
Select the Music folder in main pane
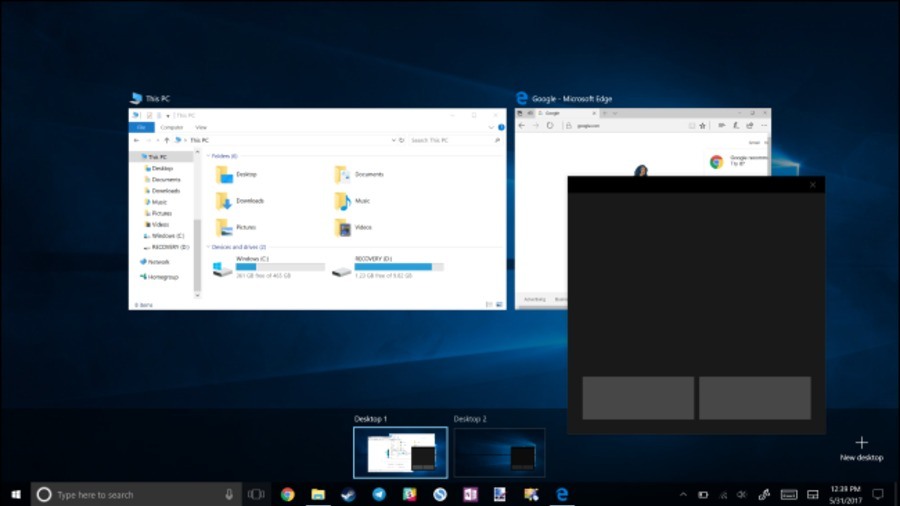point(352,201)
